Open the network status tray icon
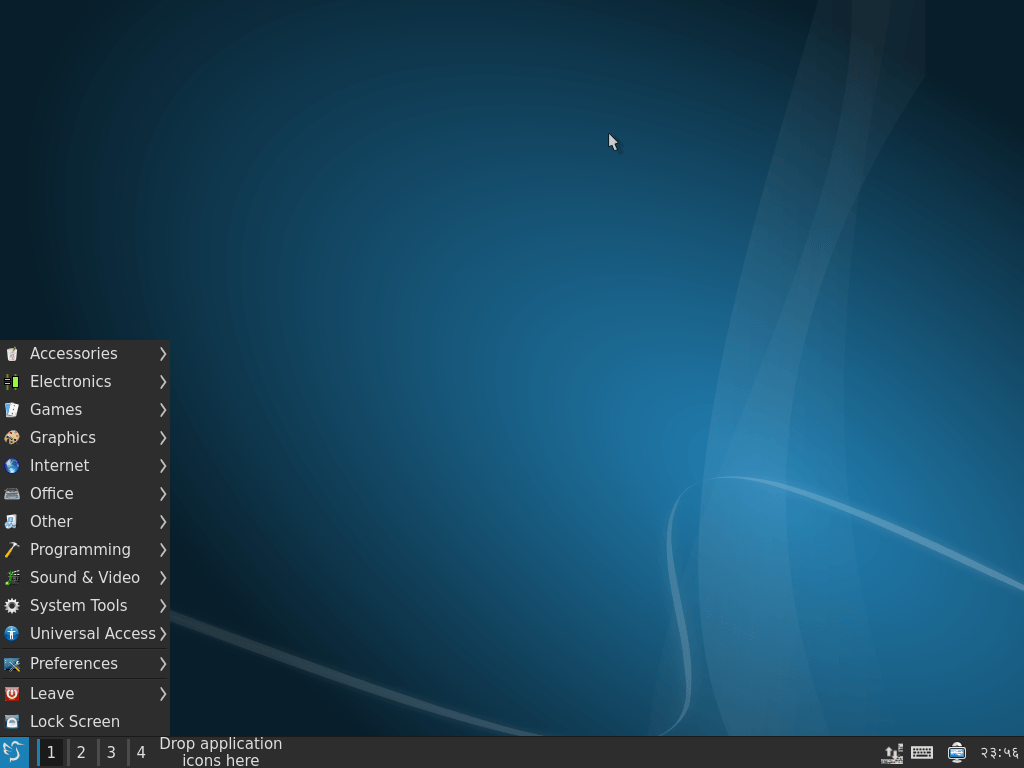The height and width of the screenshot is (768, 1024). (892, 754)
